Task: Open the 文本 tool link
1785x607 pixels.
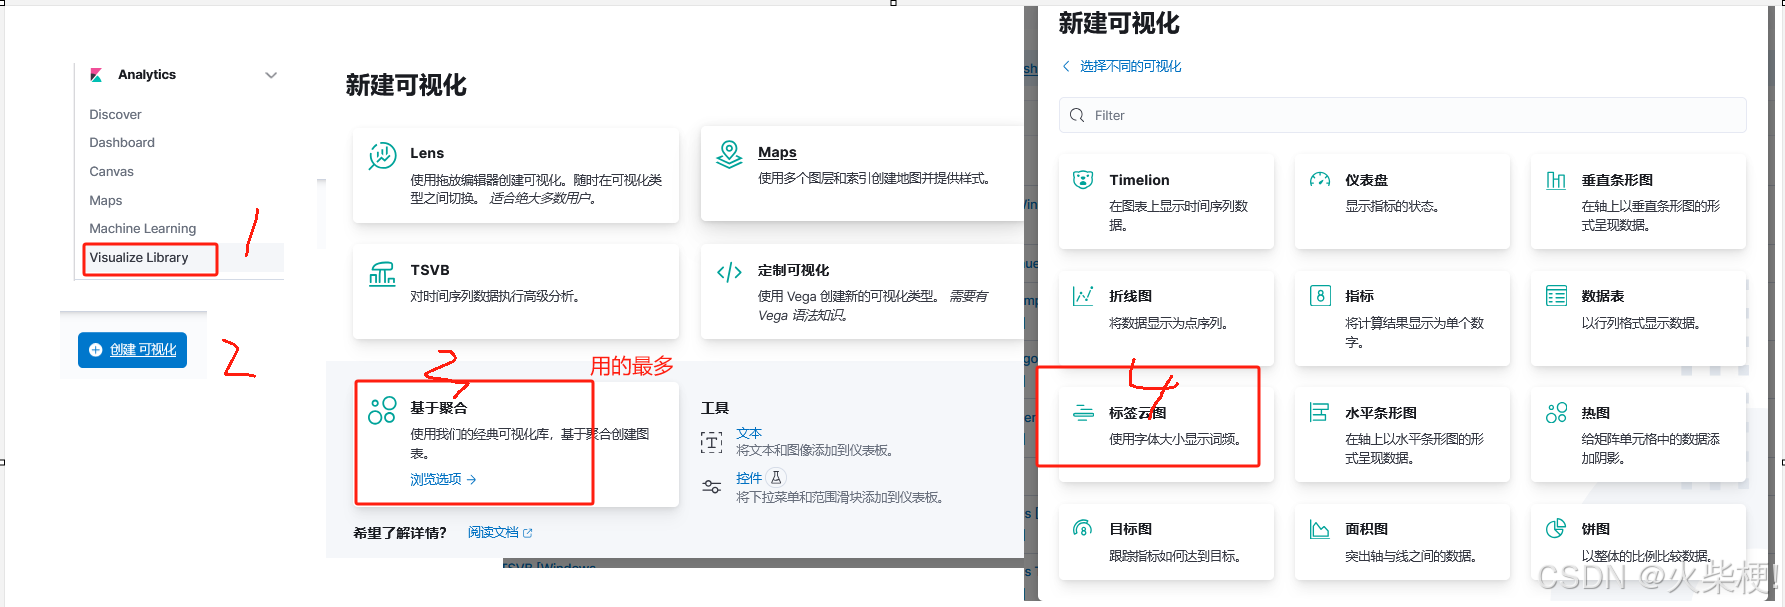Action: pyautogui.click(x=749, y=433)
